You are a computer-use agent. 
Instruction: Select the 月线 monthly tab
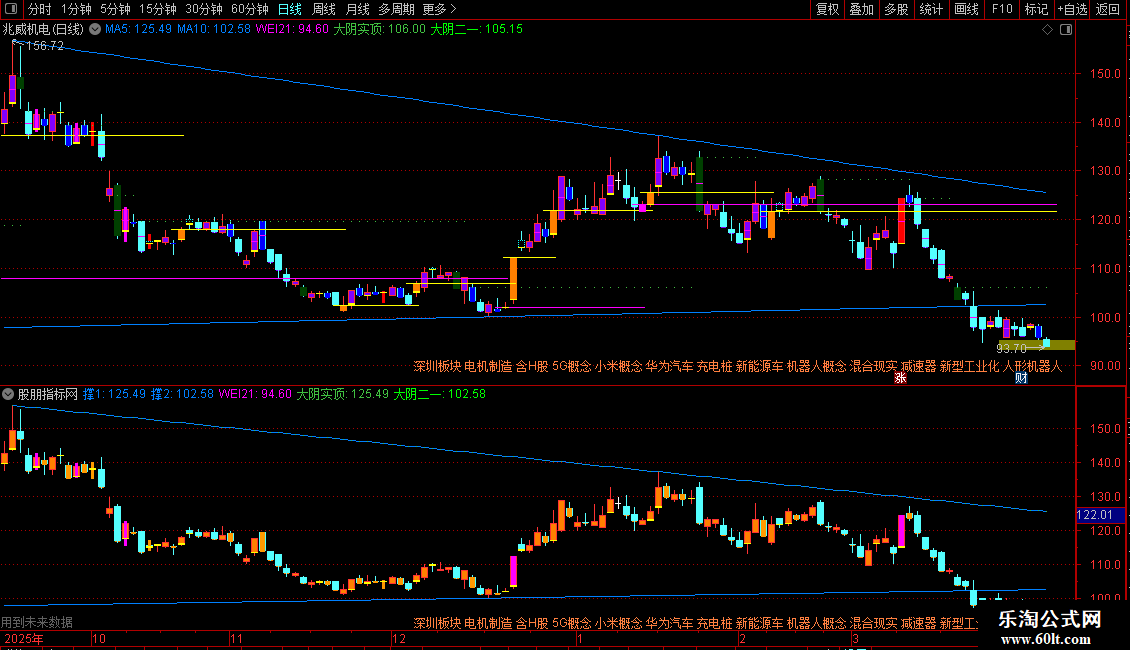357,9
